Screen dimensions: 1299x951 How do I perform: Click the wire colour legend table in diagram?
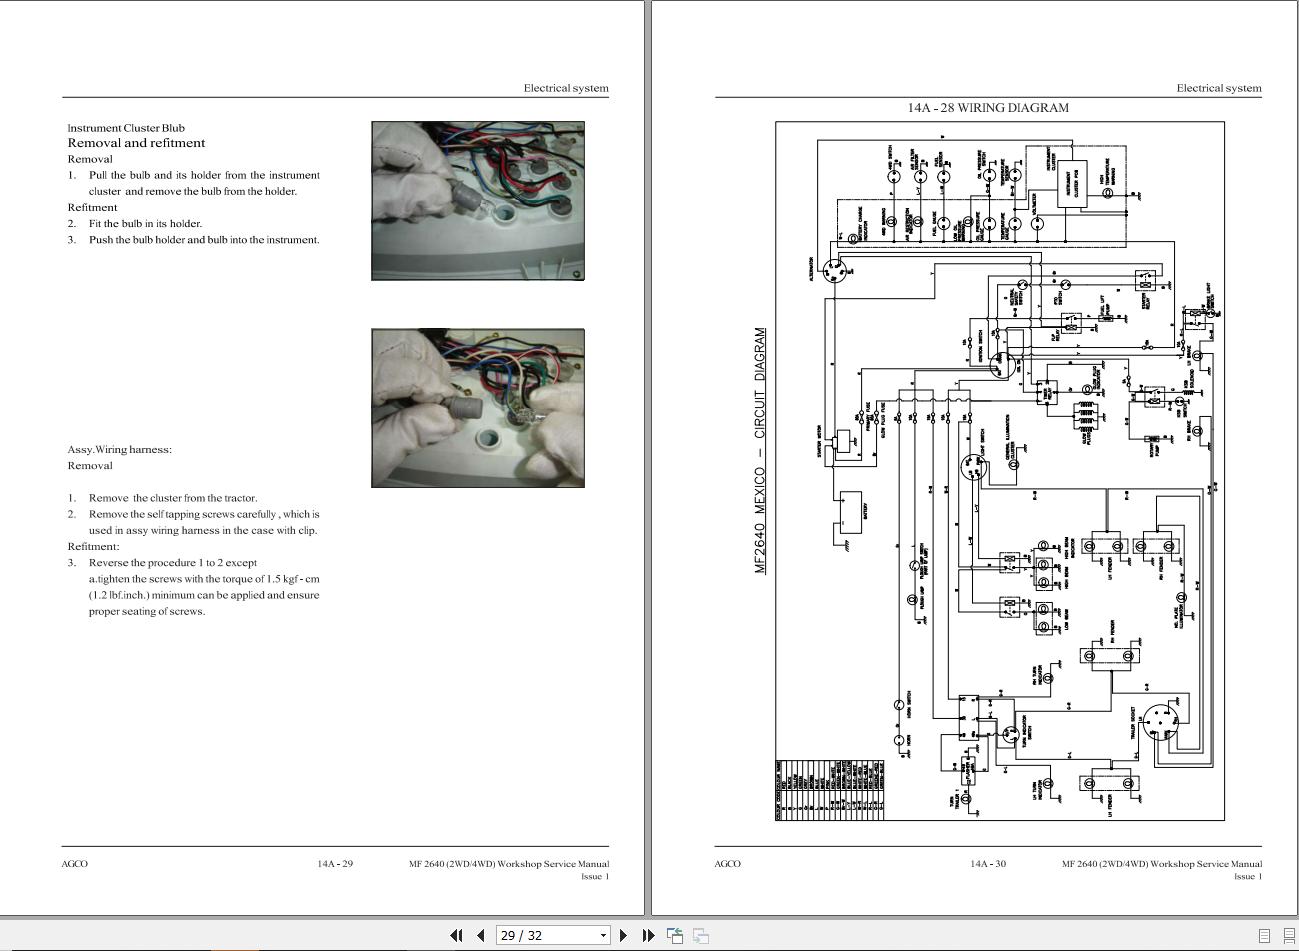[x=830, y=790]
